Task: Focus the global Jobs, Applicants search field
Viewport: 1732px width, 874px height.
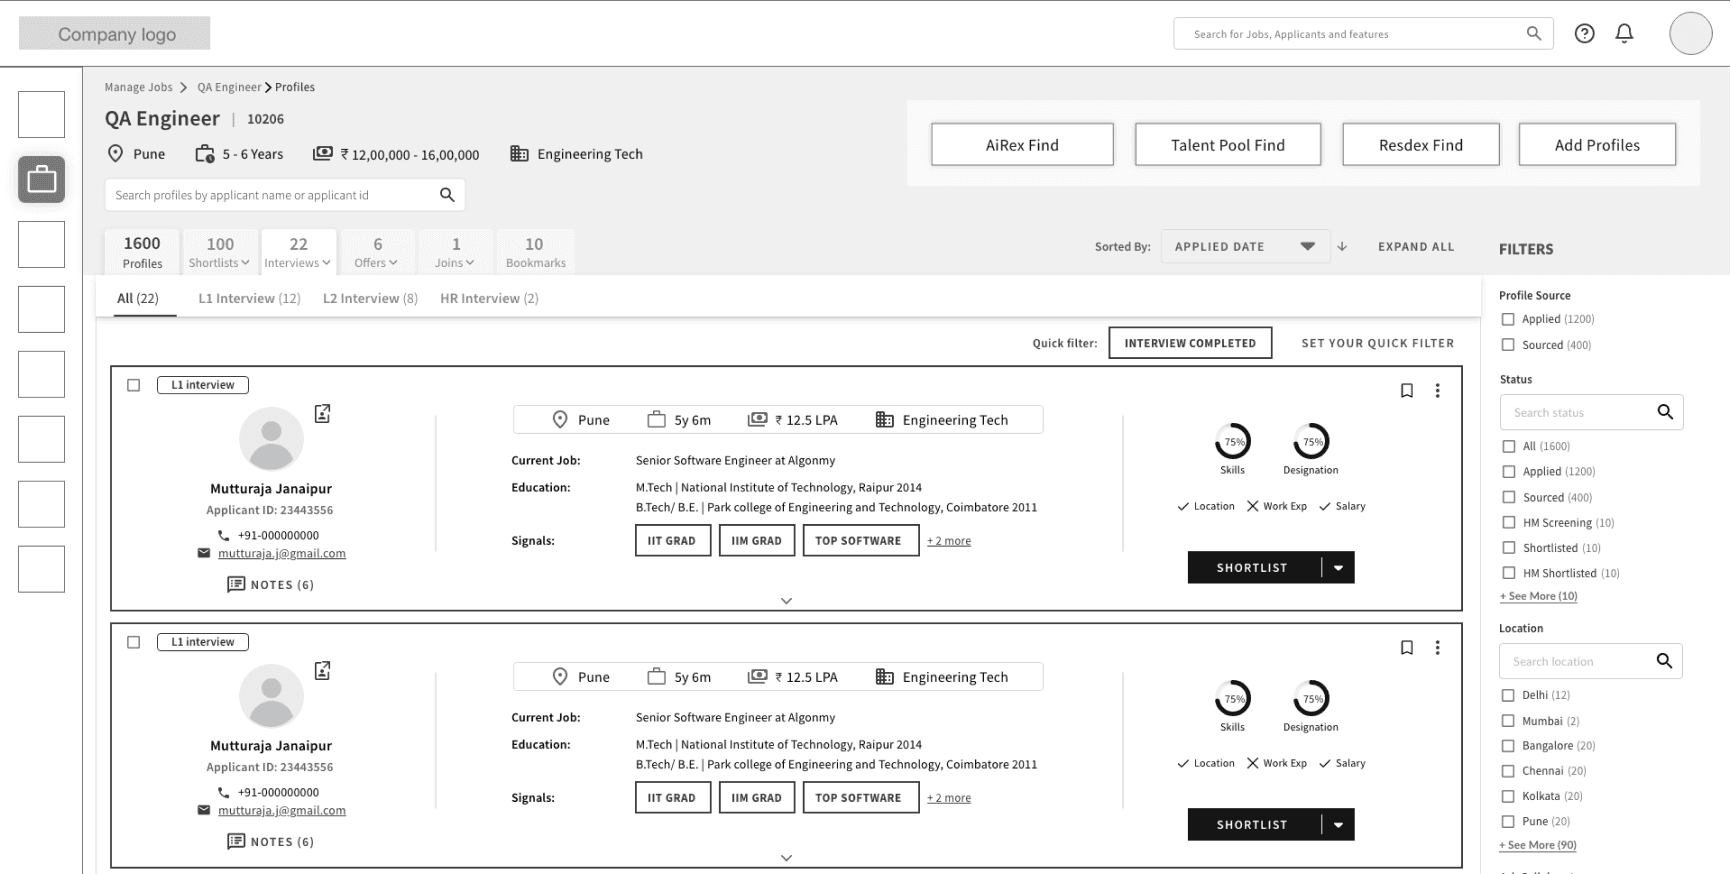Action: click(1363, 34)
